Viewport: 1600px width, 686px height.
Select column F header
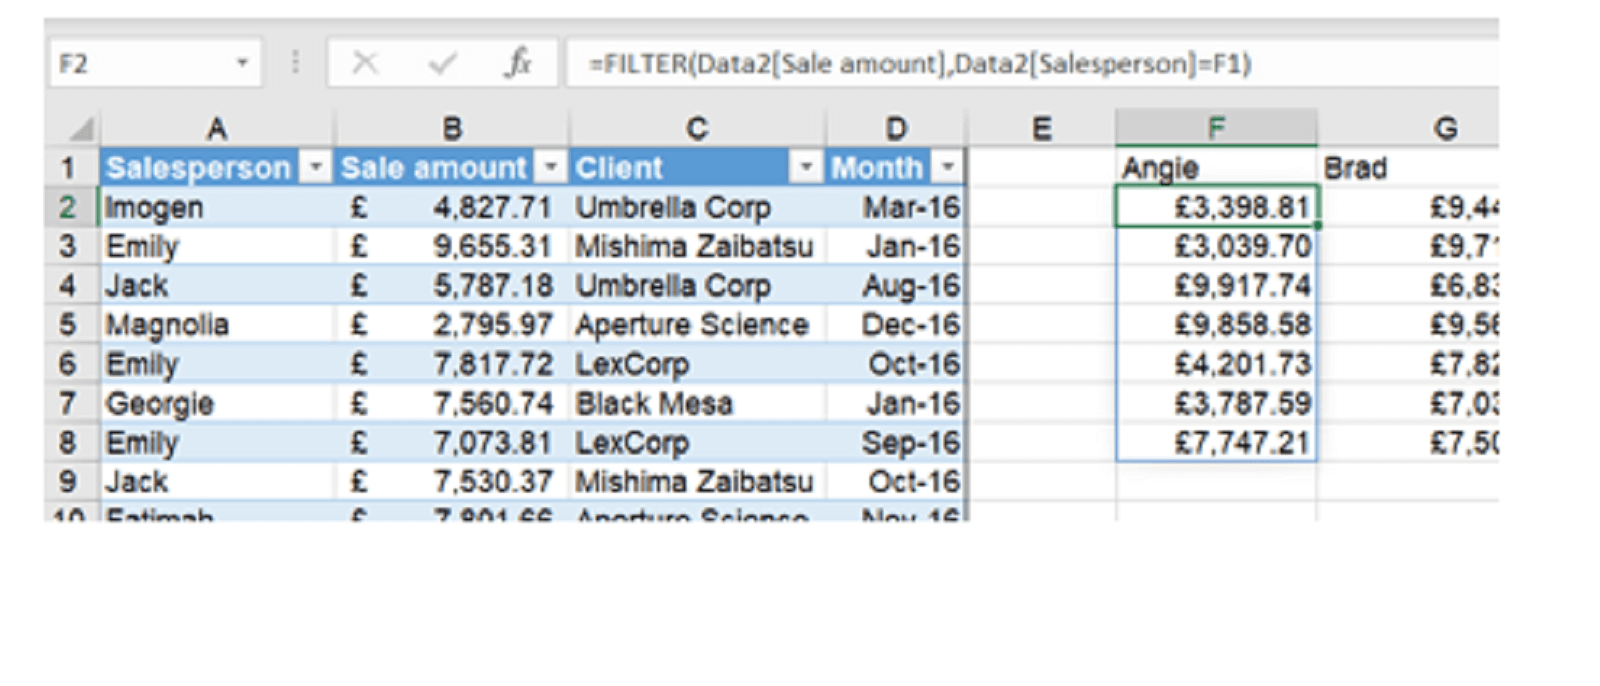click(1216, 128)
